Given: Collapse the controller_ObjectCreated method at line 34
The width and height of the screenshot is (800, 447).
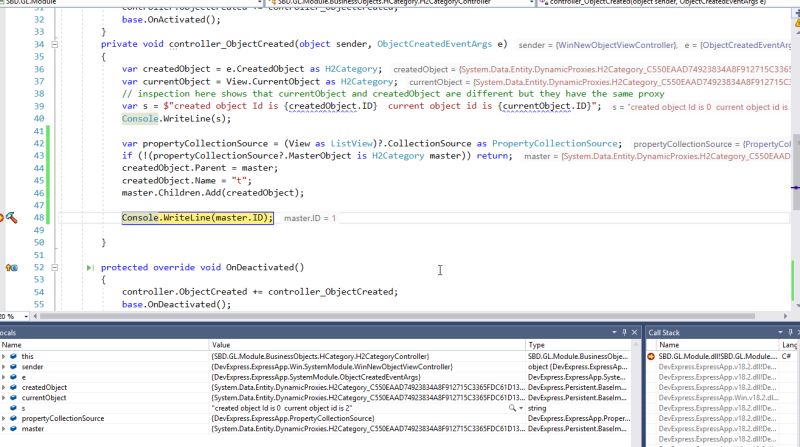Looking at the screenshot, I should coord(55,44).
